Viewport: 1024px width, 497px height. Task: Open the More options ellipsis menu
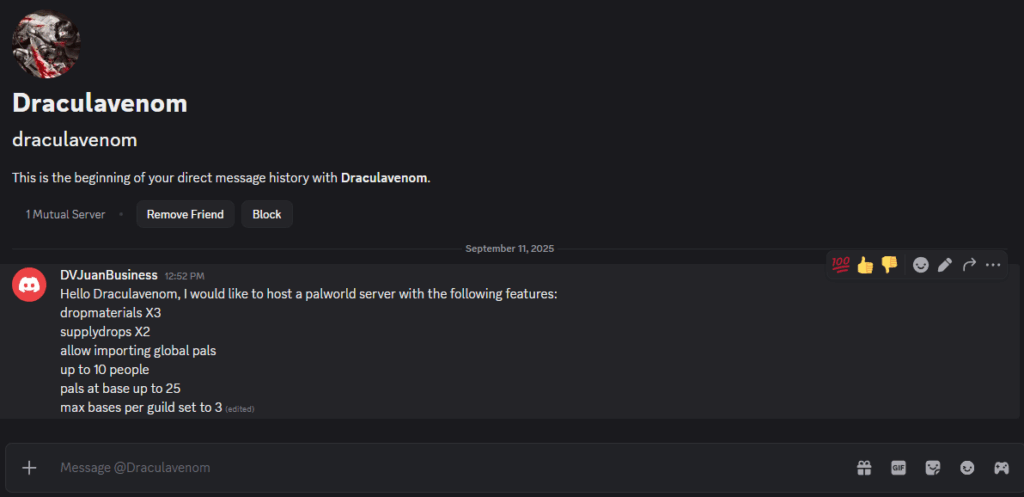[993, 265]
